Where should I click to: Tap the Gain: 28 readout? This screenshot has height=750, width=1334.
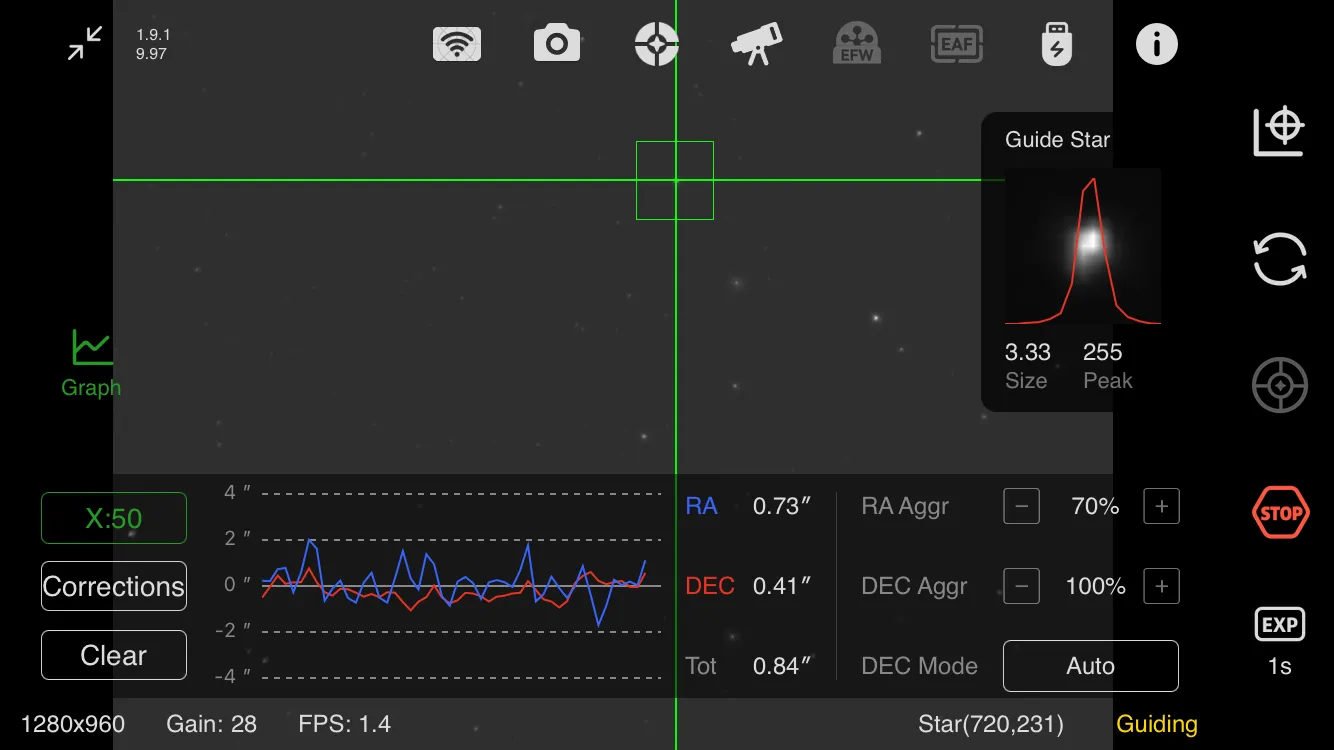coord(211,724)
